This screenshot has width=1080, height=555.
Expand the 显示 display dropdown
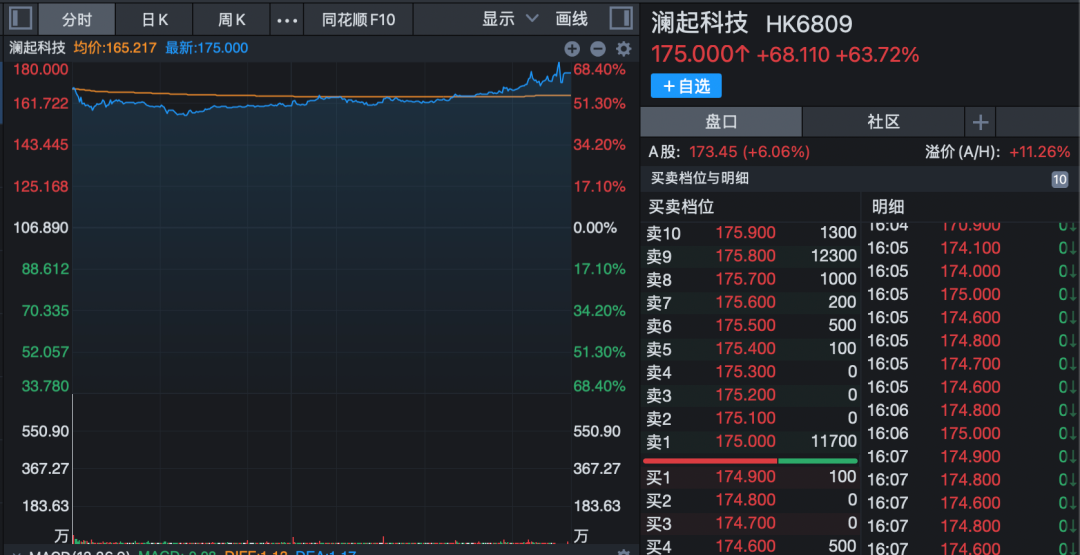[x=510, y=19]
